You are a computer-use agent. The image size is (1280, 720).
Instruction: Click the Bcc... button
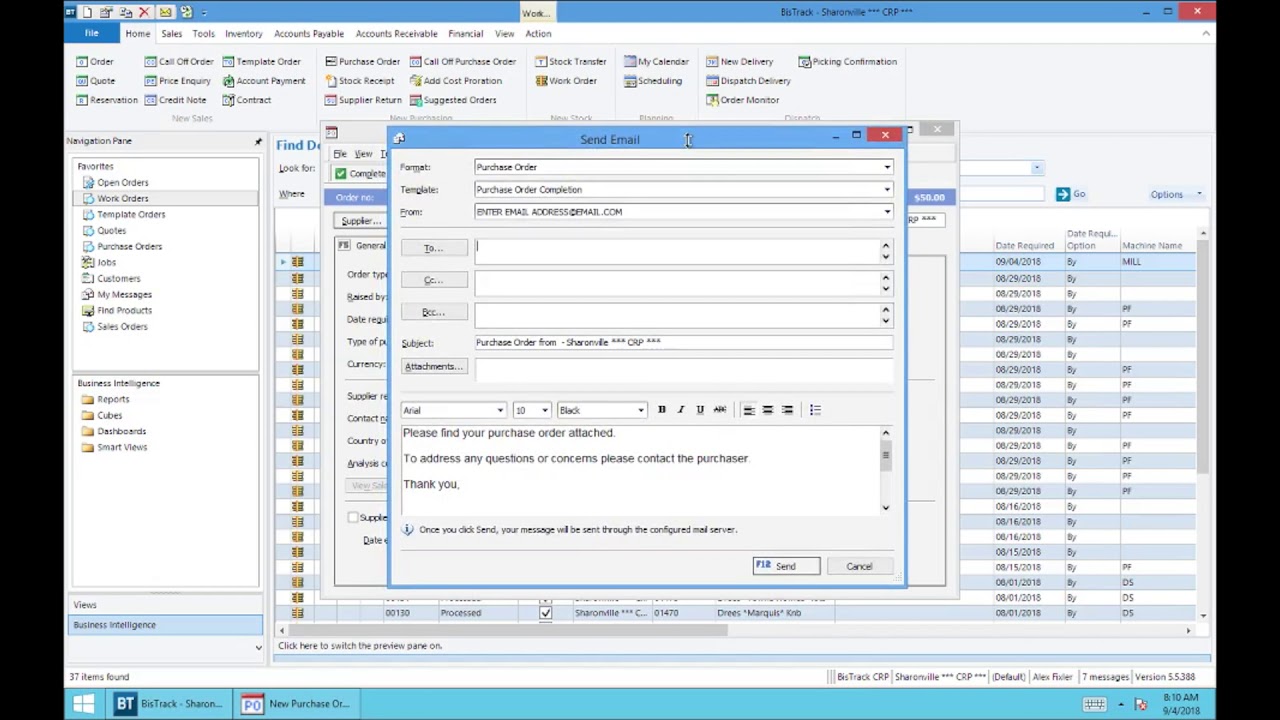click(x=433, y=313)
